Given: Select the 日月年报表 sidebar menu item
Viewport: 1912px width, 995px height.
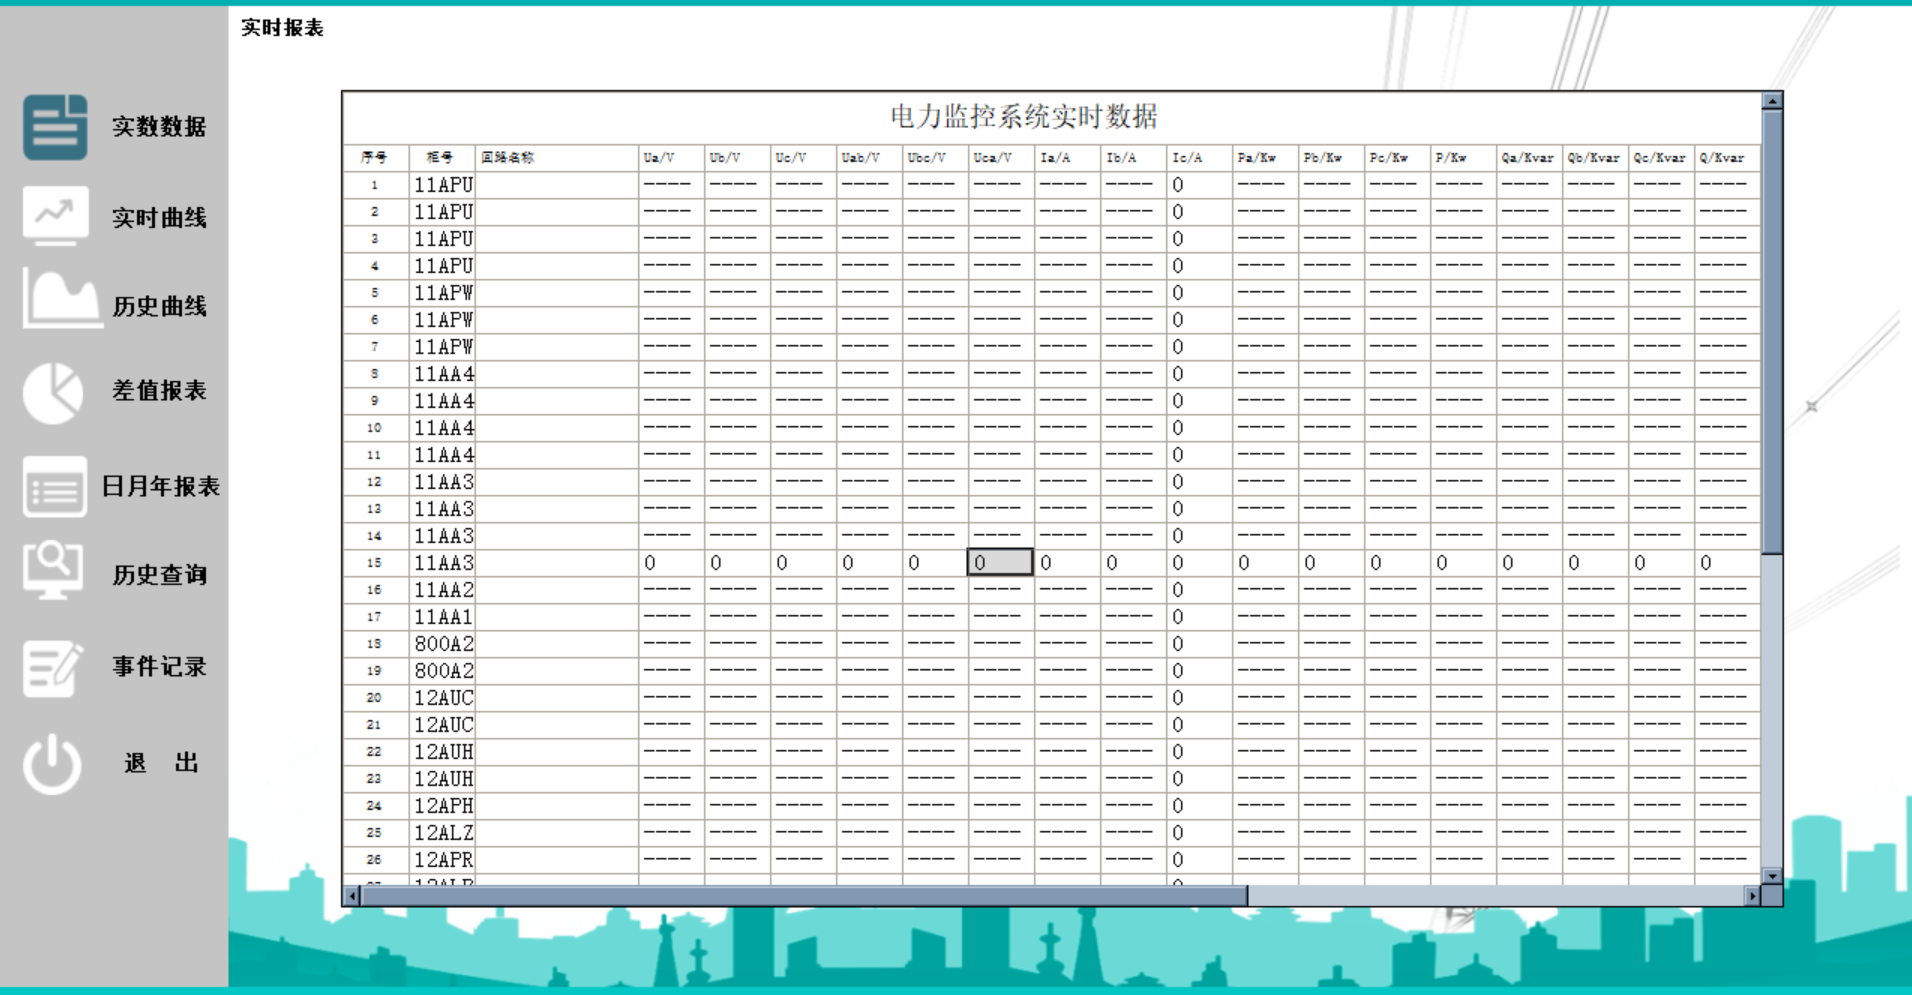Looking at the screenshot, I should tap(163, 487).
